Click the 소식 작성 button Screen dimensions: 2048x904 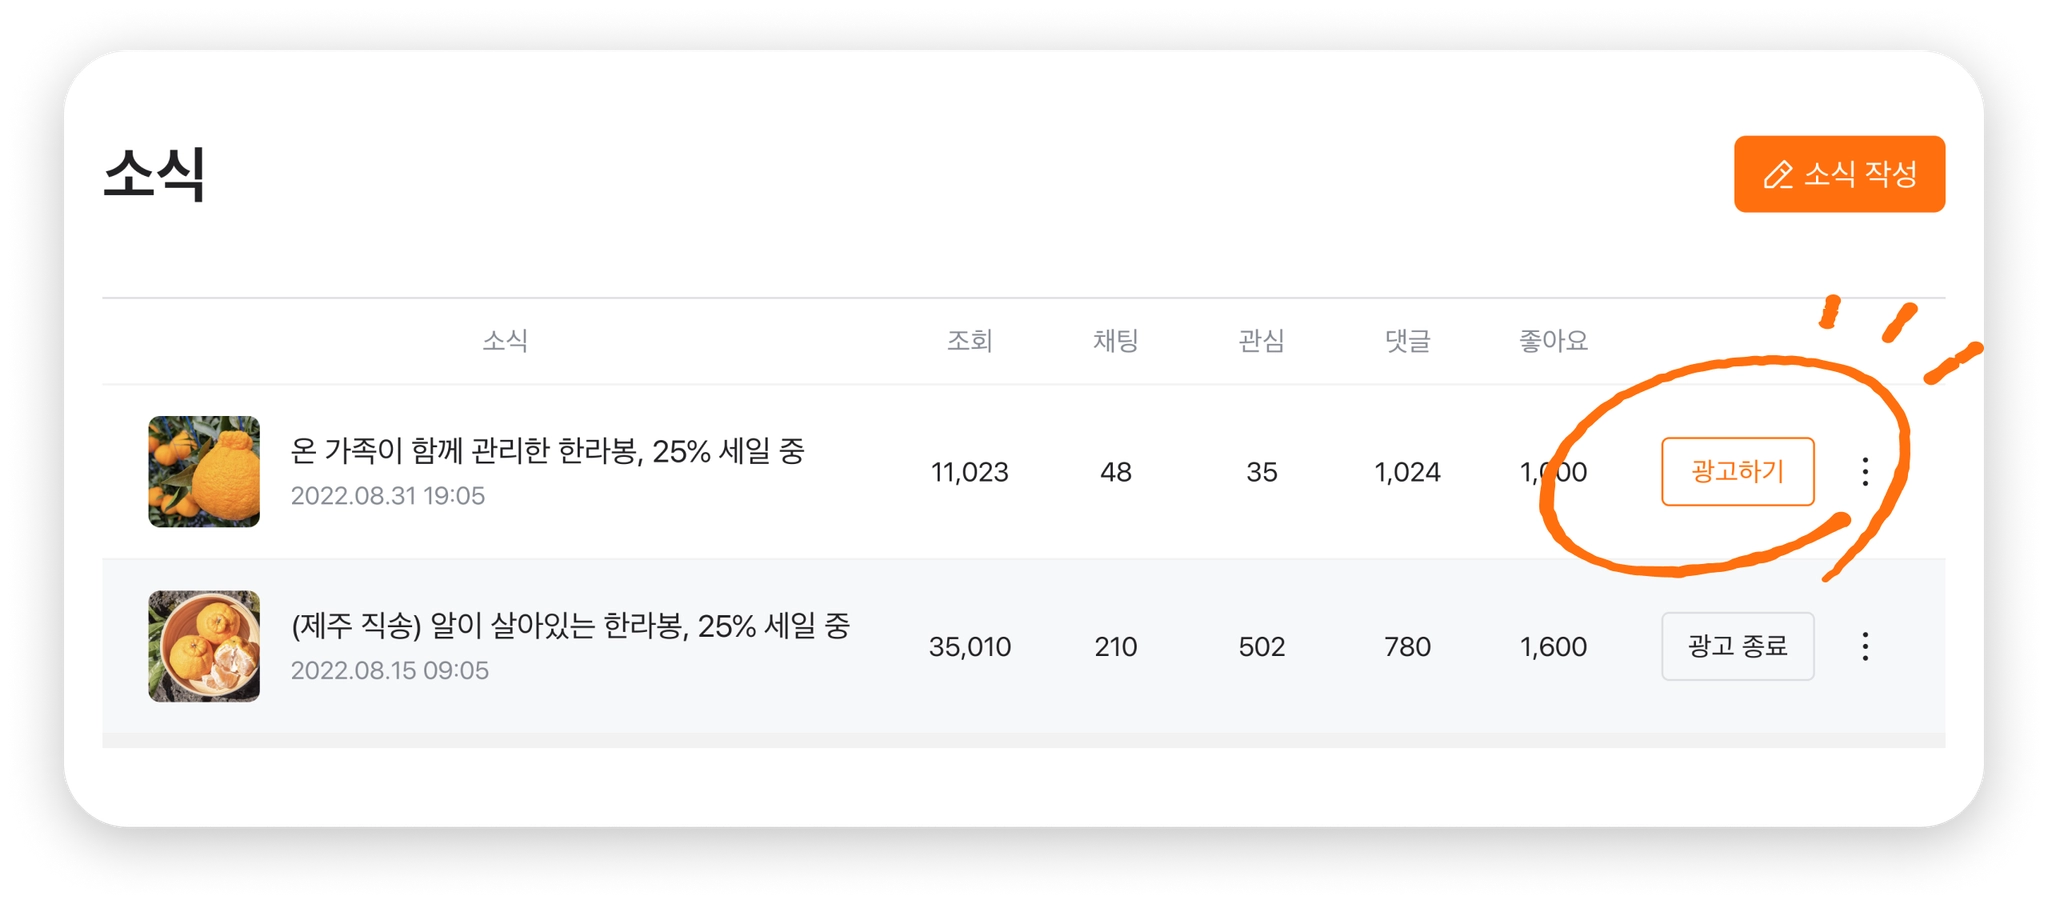1839,174
